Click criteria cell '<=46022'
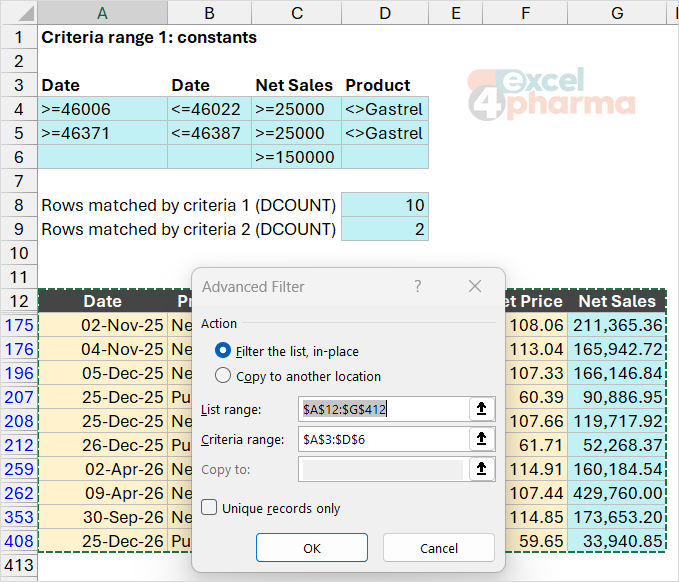Viewport: 679px width, 582px height. [209, 109]
